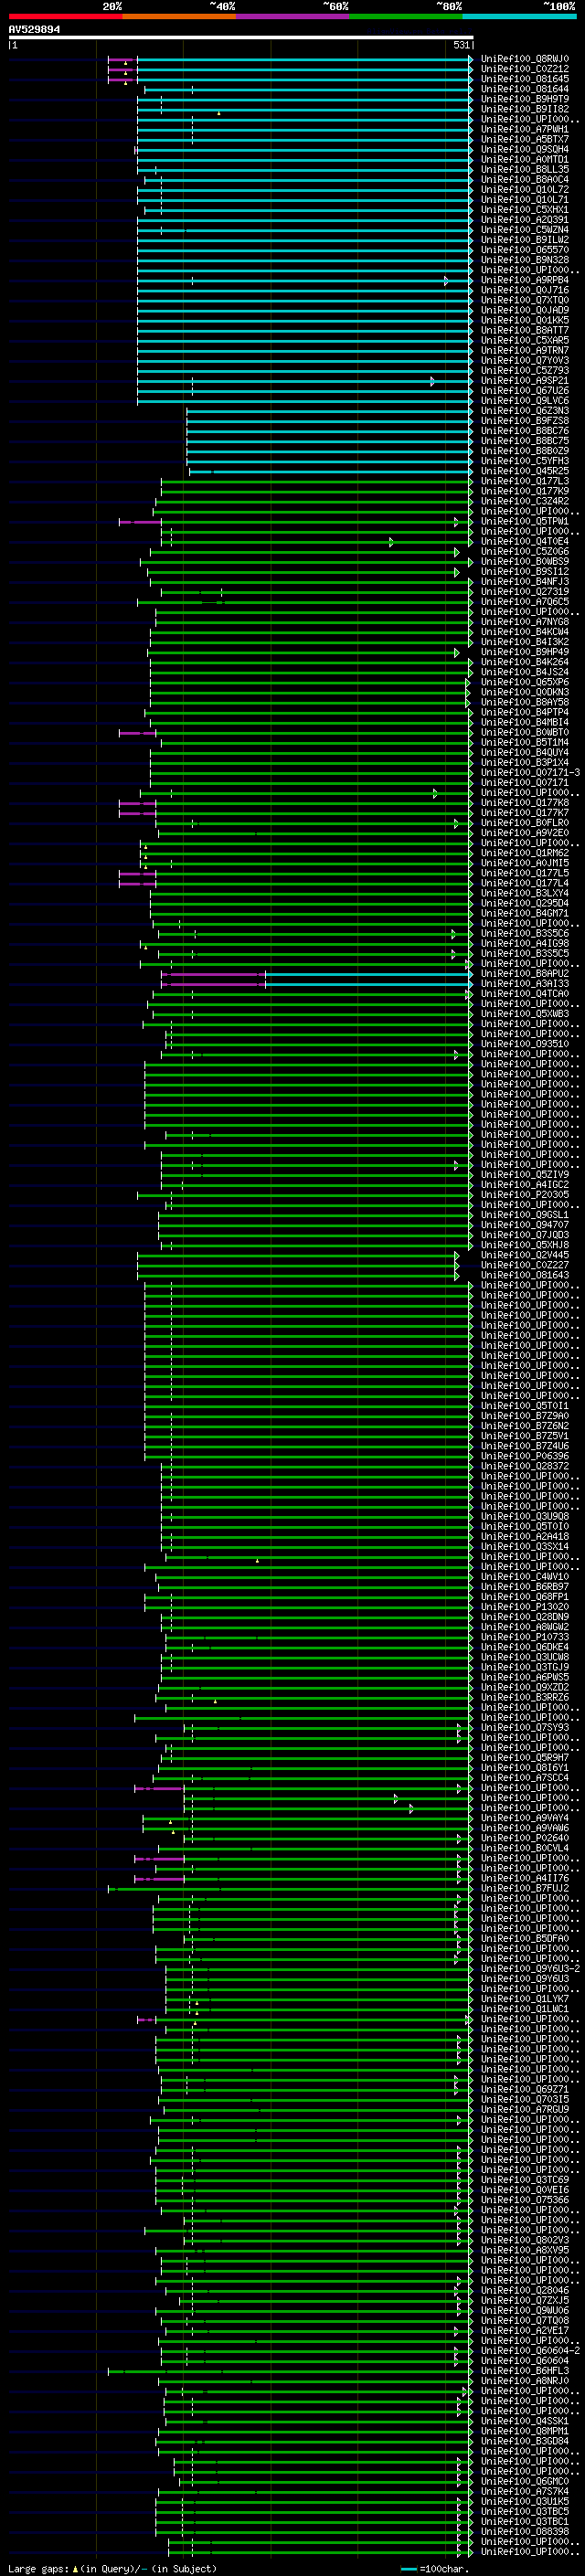Open hit UniRef100_C0Z212
Viewport: 585px width, 2576px height.
(x=525, y=69)
